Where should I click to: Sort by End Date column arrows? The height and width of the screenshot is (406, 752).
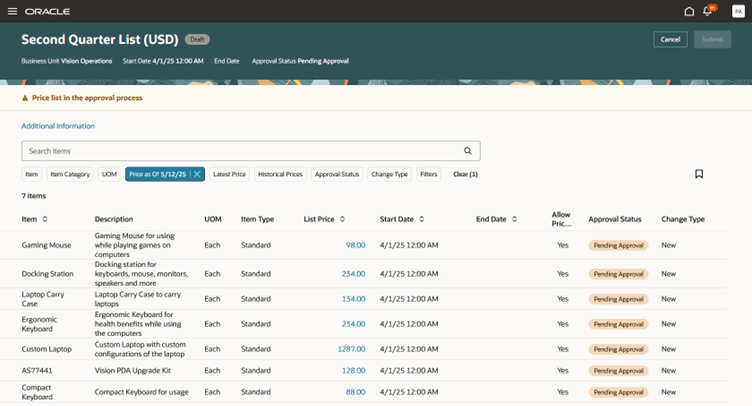coord(514,219)
